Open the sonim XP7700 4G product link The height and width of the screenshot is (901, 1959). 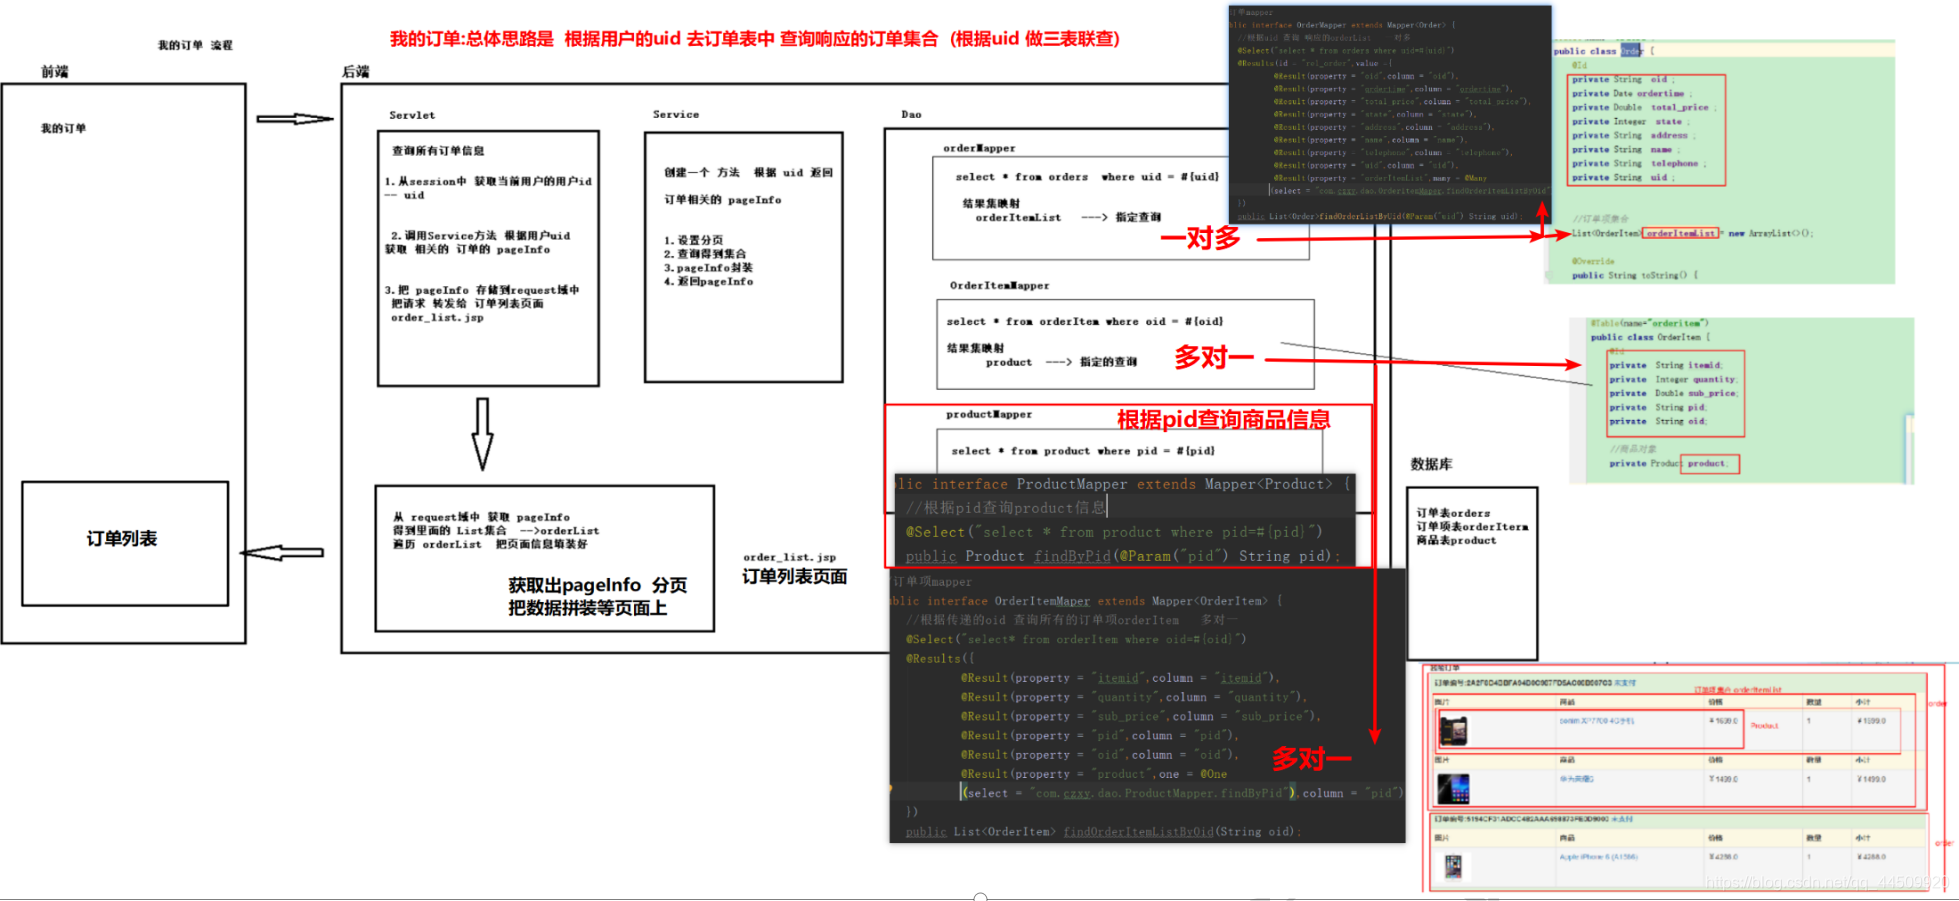tap(1597, 720)
